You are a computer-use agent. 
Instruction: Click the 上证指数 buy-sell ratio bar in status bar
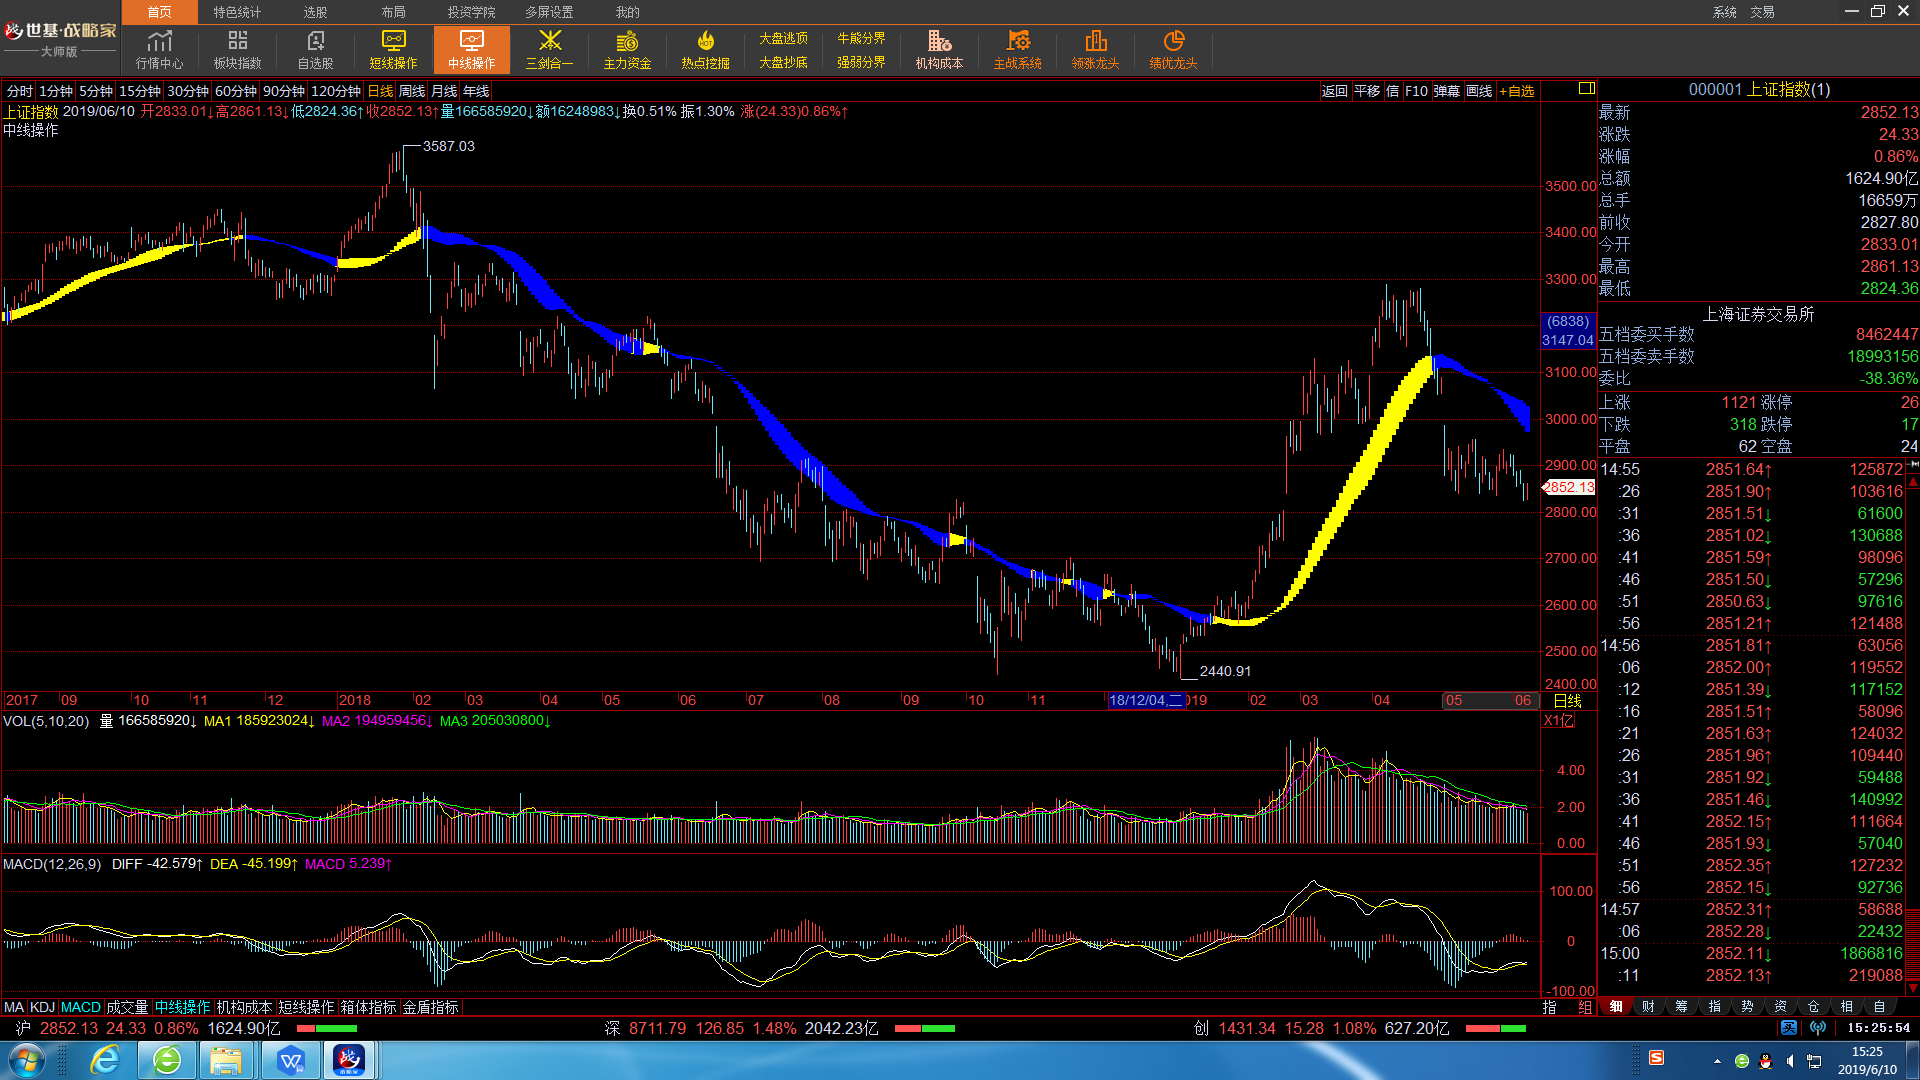[326, 1028]
